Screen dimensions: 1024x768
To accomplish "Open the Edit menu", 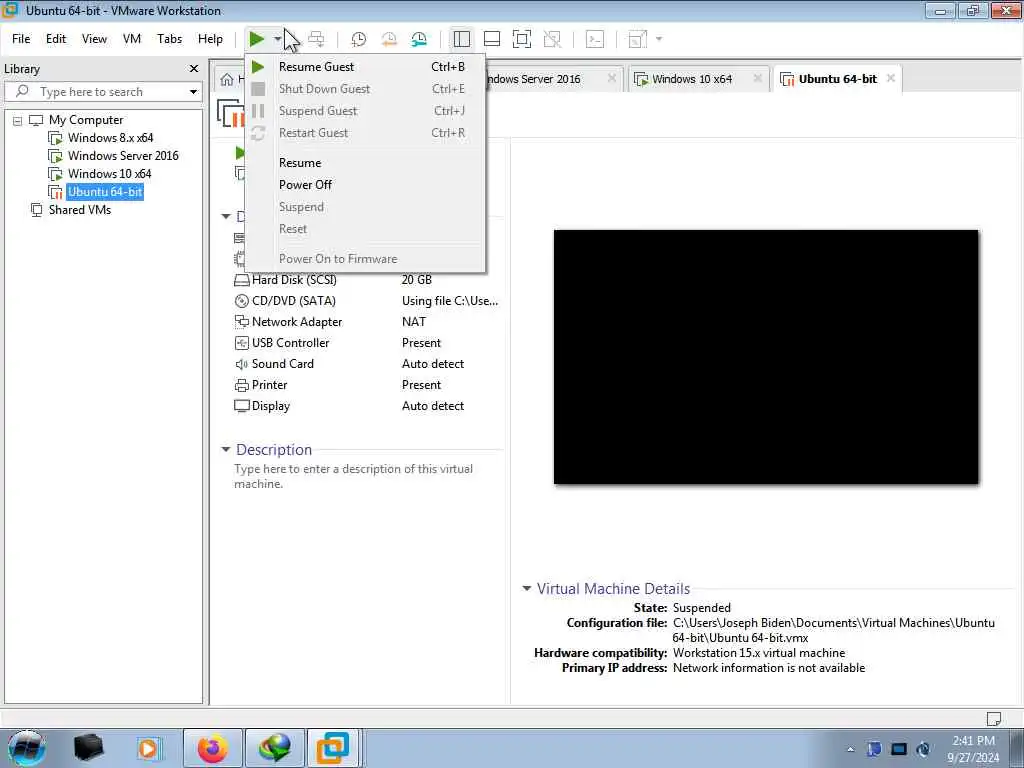I will click(56, 39).
